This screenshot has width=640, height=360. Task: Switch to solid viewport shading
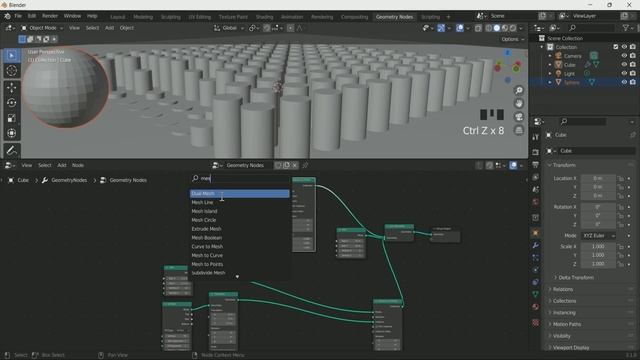pyautogui.click(x=497, y=28)
